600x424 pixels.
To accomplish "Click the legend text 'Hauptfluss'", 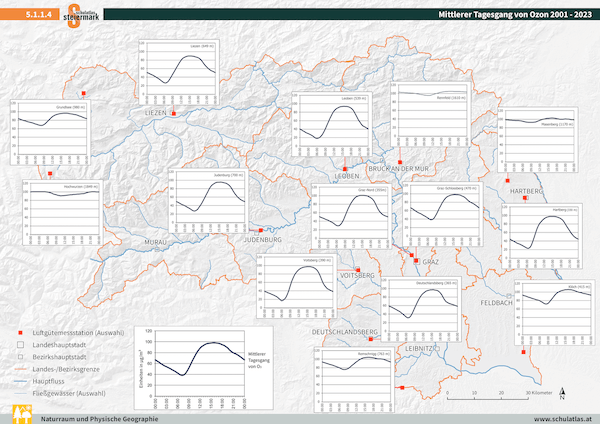I will click(48, 382).
